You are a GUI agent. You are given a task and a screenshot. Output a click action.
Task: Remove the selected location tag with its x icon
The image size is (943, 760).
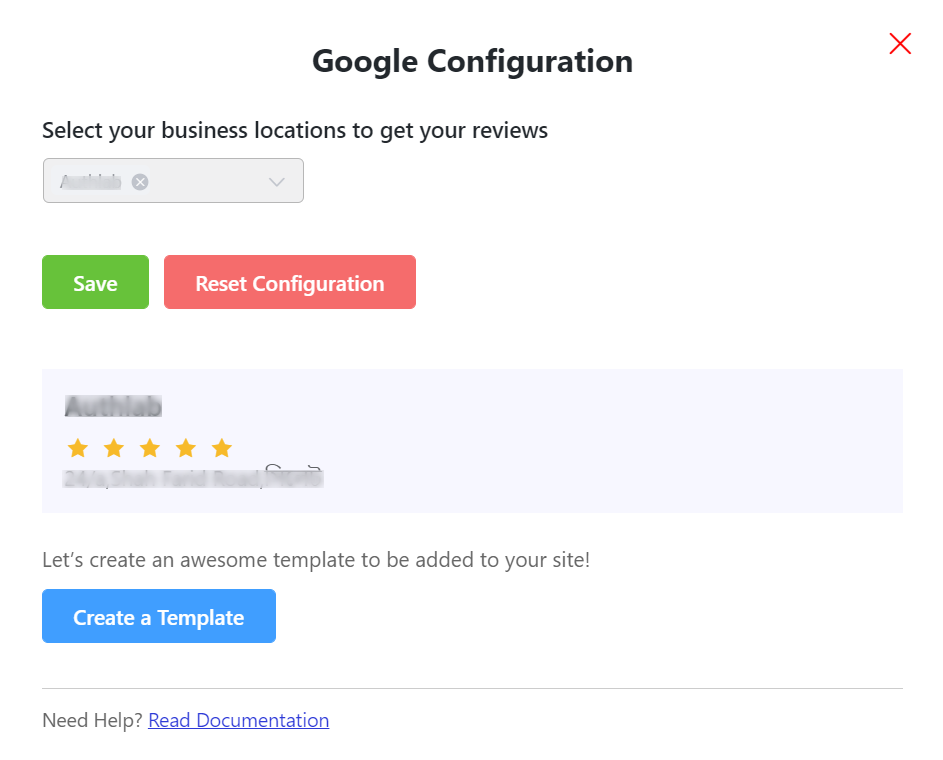pos(140,182)
